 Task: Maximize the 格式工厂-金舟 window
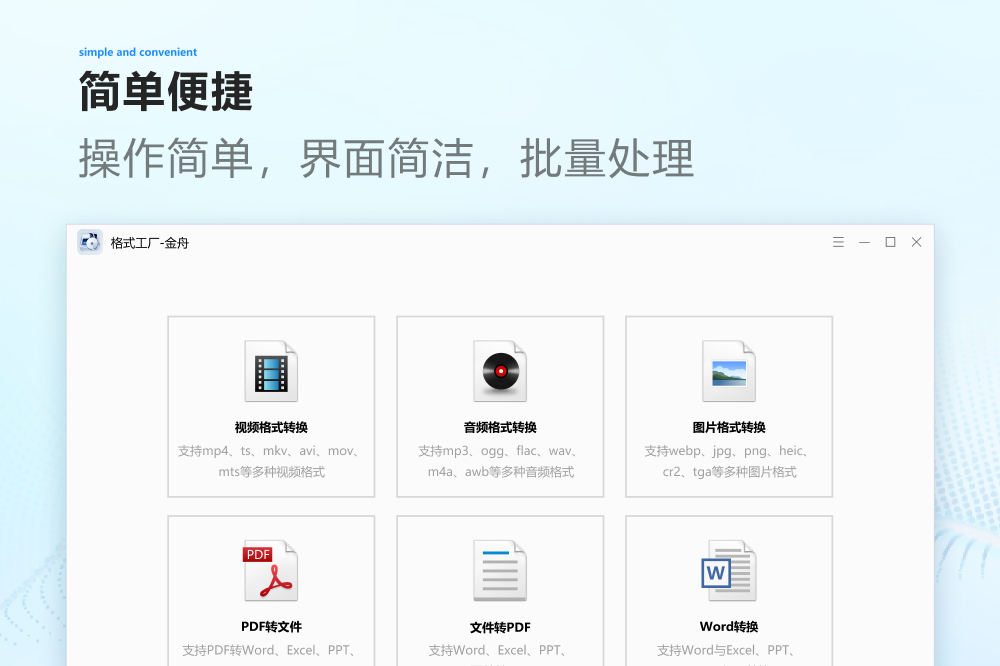[890, 242]
